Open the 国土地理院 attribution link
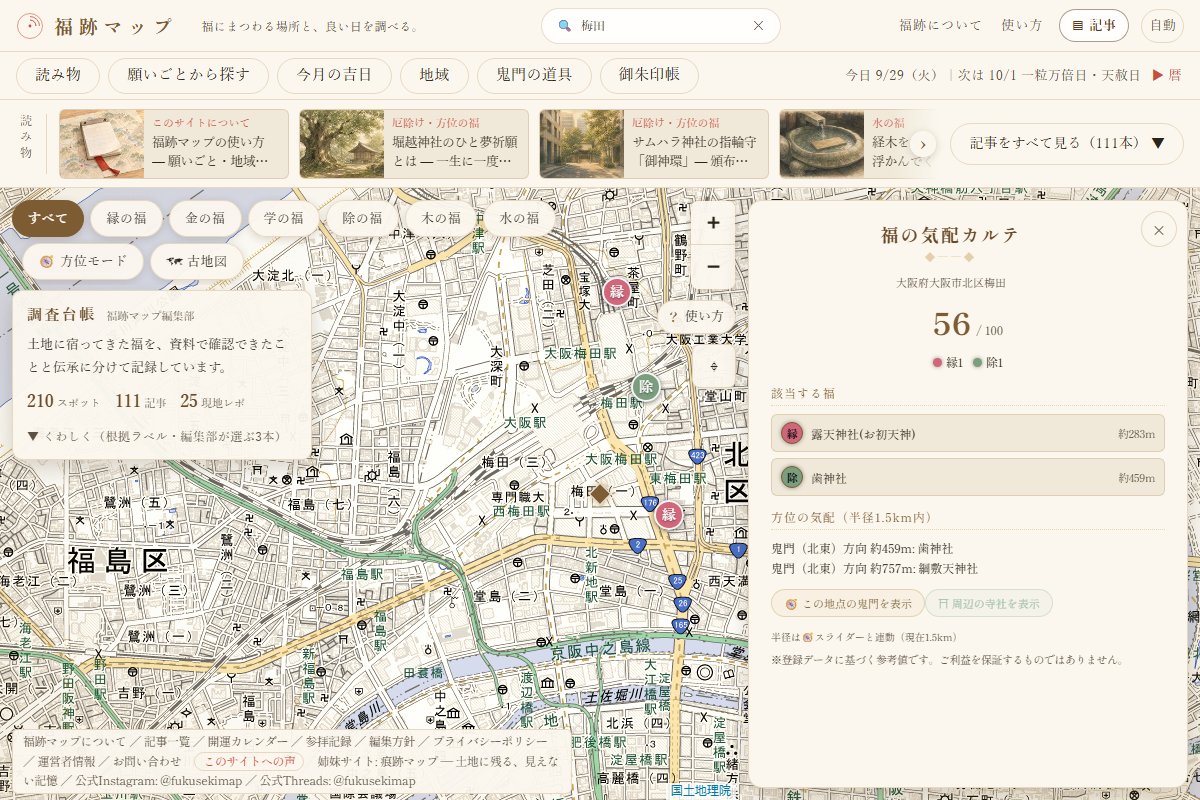1200x800 pixels. (701, 790)
